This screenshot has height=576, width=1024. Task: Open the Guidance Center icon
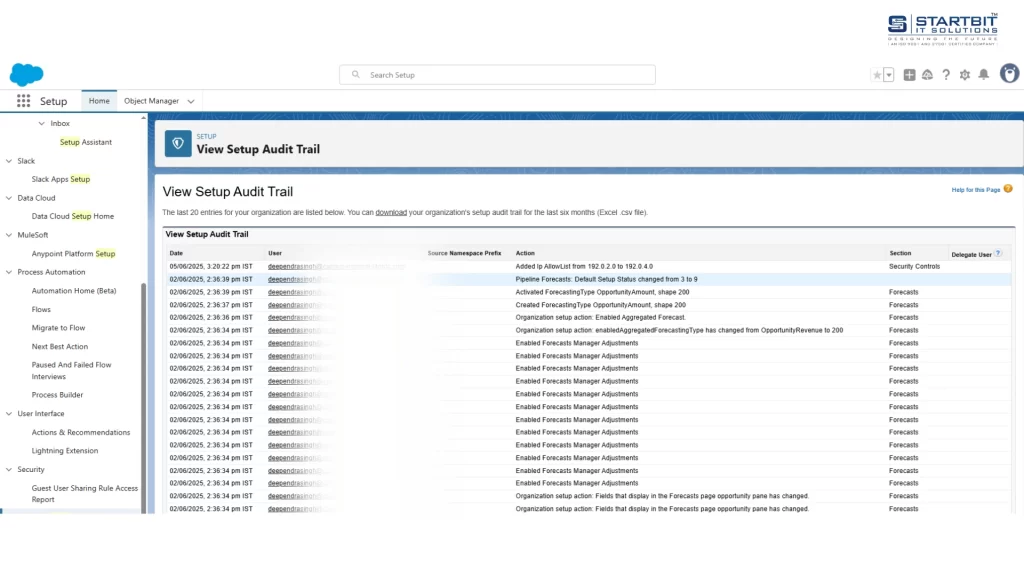coord(927,74)
